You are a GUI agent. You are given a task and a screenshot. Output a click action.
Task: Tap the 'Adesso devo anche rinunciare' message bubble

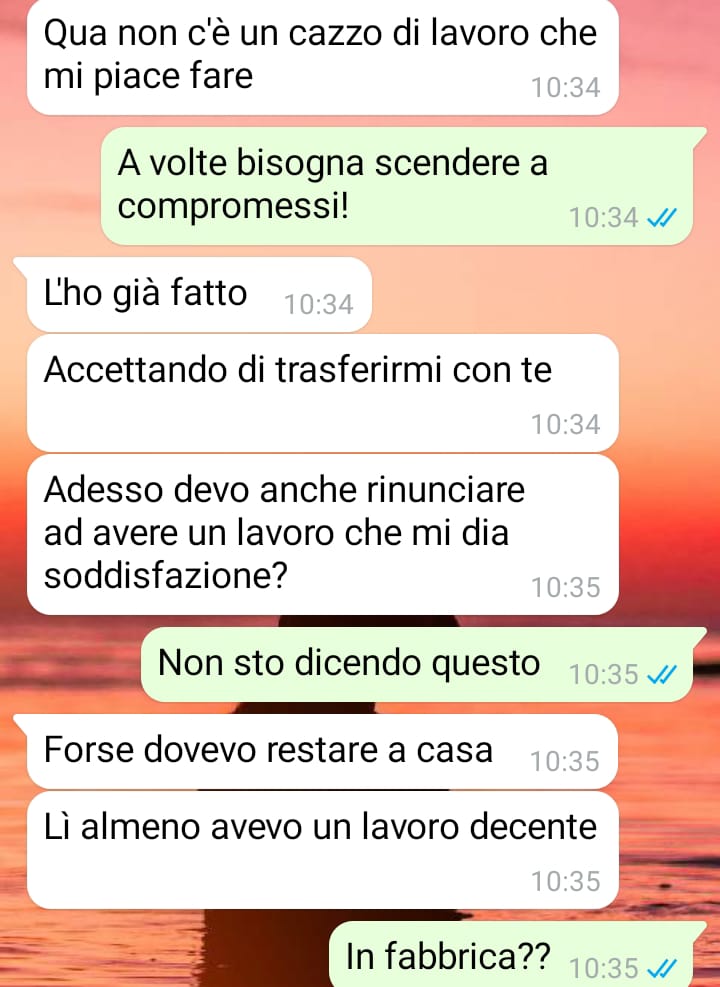322,534
